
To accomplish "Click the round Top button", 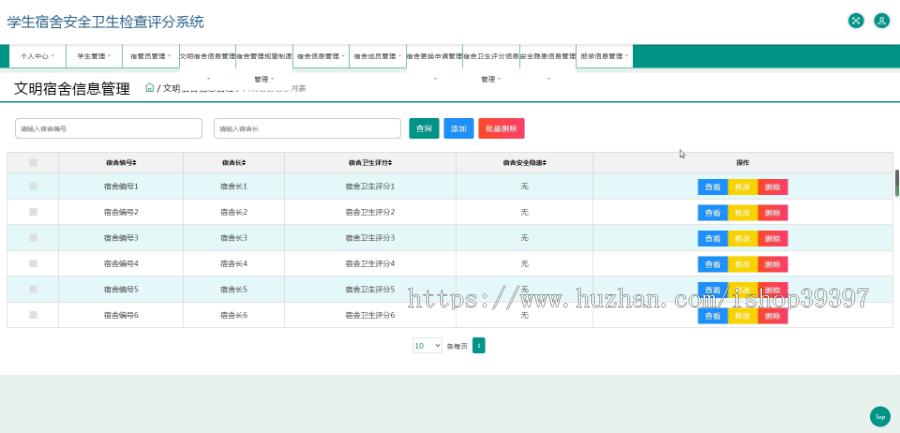I will coord(880,417).
